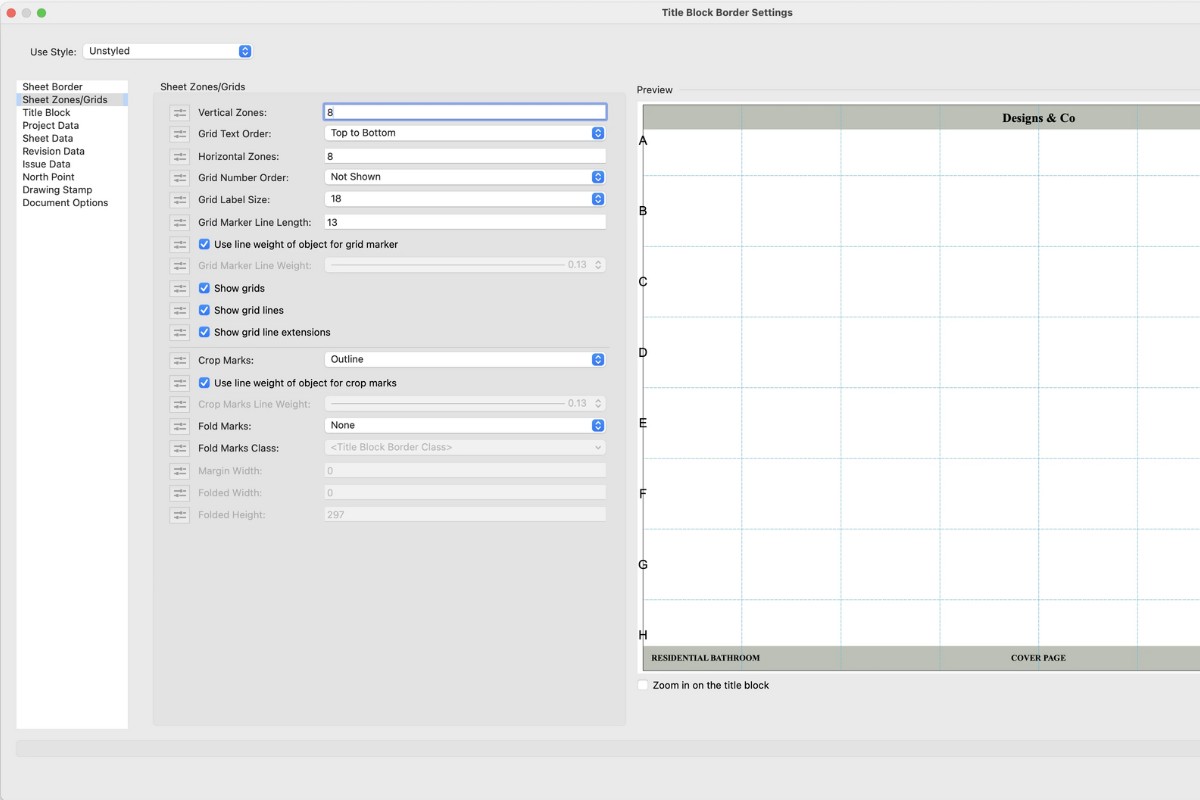Click the style edit icon beside Show grids
The image size is (1200, 800).
click(x=179, y=288)
